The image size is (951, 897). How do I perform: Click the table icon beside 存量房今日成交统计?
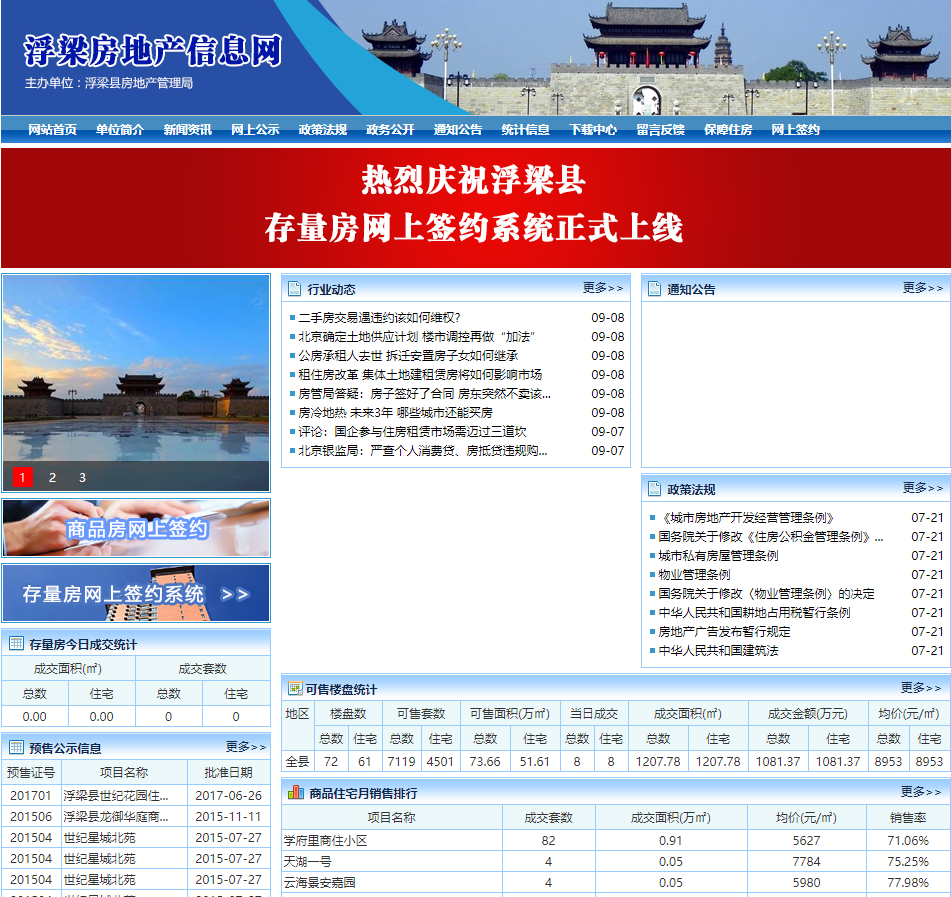pos(16,644)
